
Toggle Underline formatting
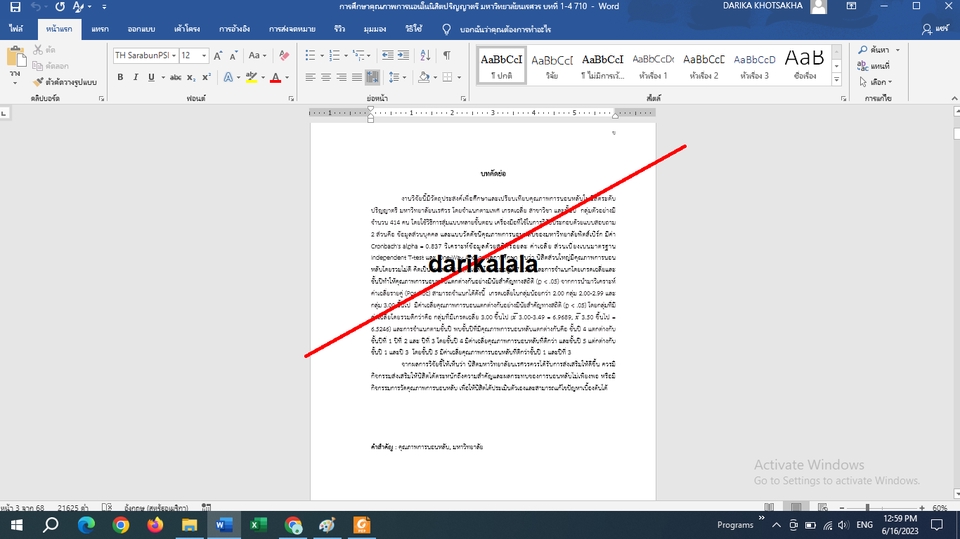point(151,77)
